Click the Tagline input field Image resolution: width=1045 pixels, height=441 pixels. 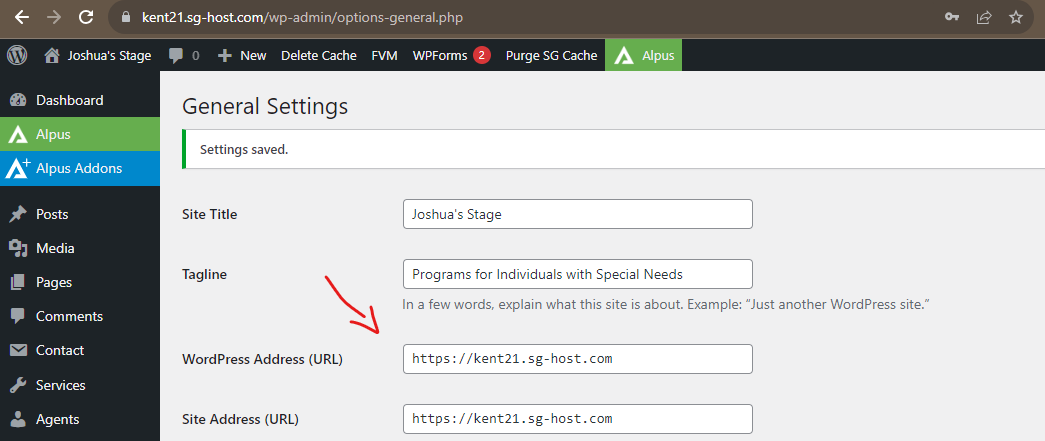click(x=578, y=274)
